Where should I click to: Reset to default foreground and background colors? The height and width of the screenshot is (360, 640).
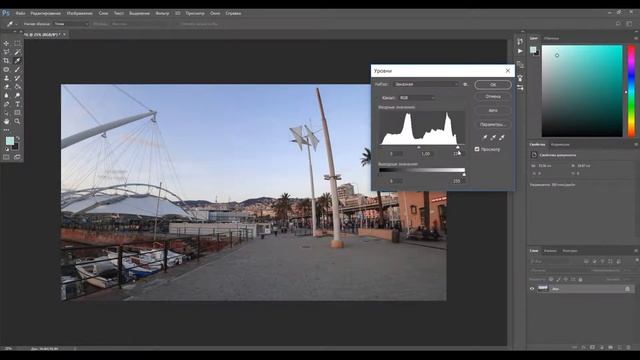point(7,149)
